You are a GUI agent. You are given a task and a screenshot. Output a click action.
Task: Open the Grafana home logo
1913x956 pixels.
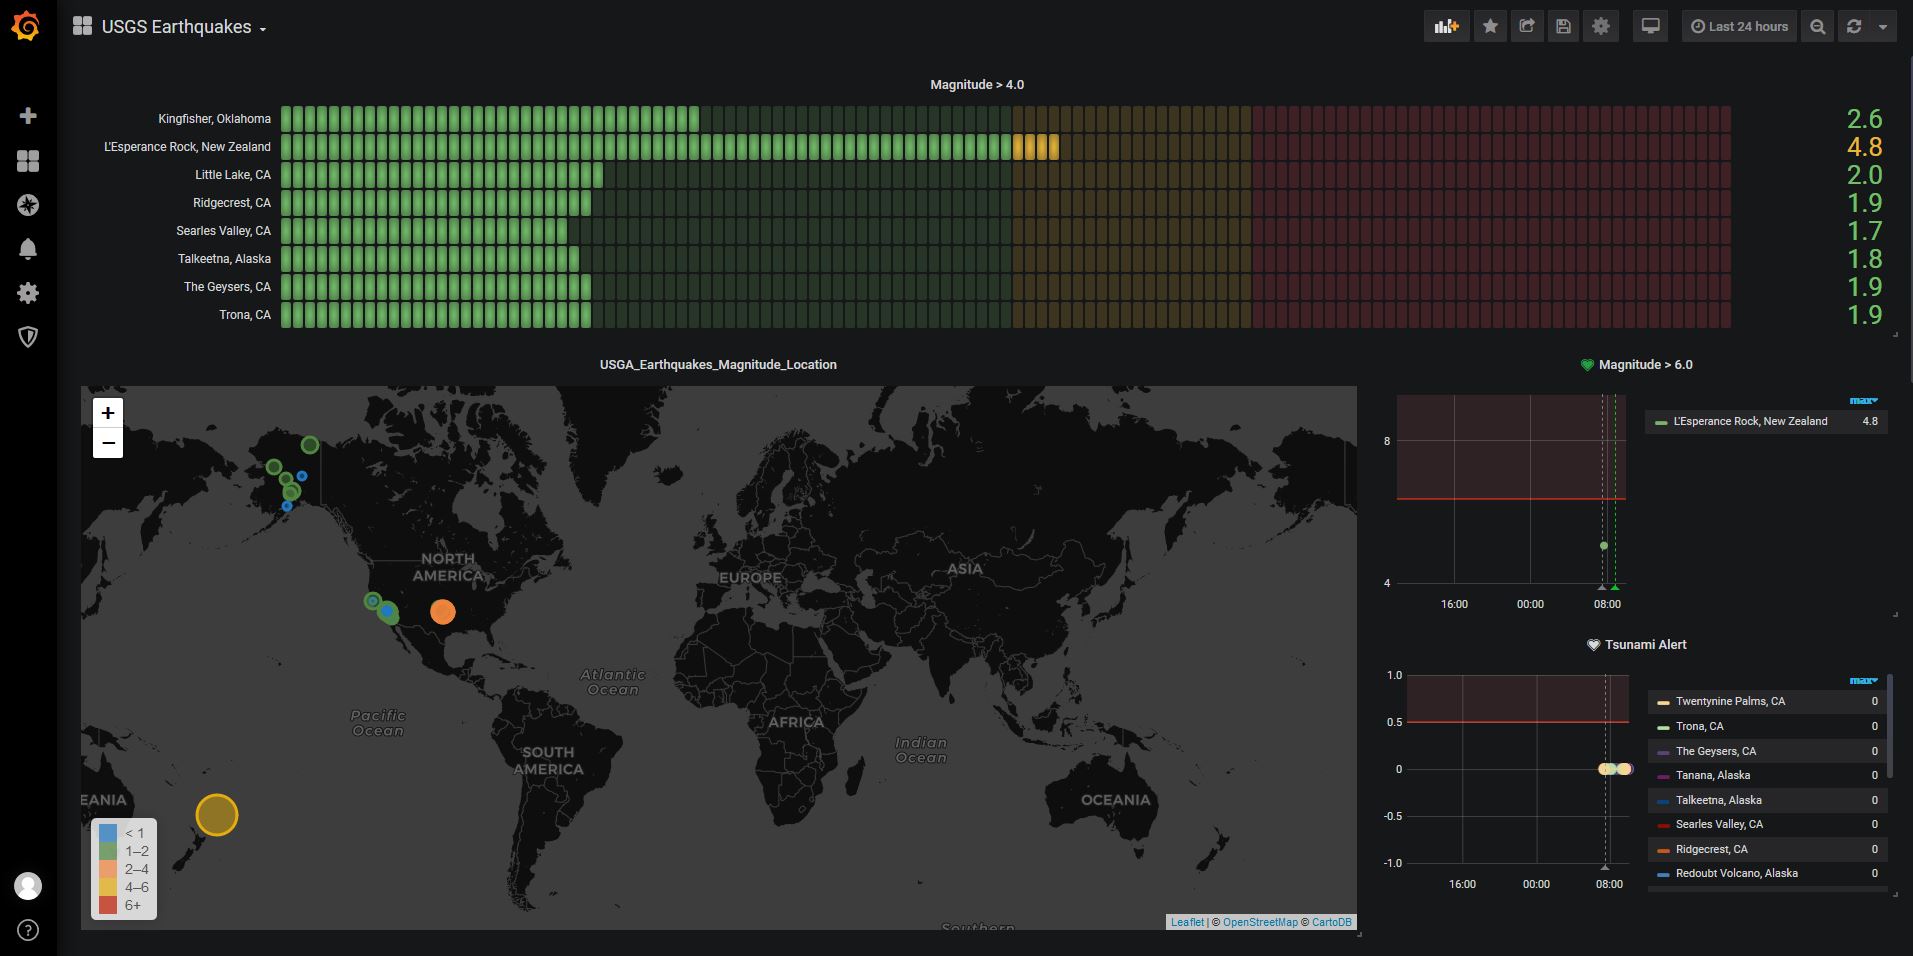pyautogui.click(x=27, y=27)
